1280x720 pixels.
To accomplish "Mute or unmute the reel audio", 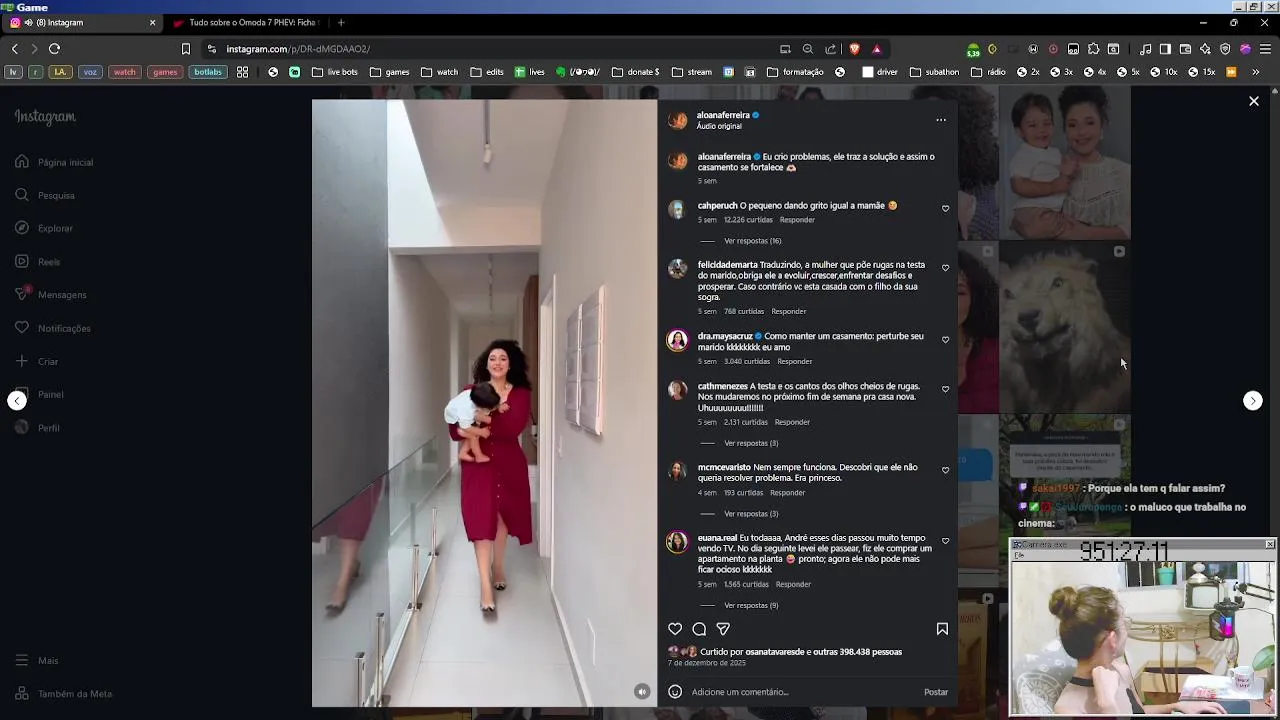I will point(642,691).
